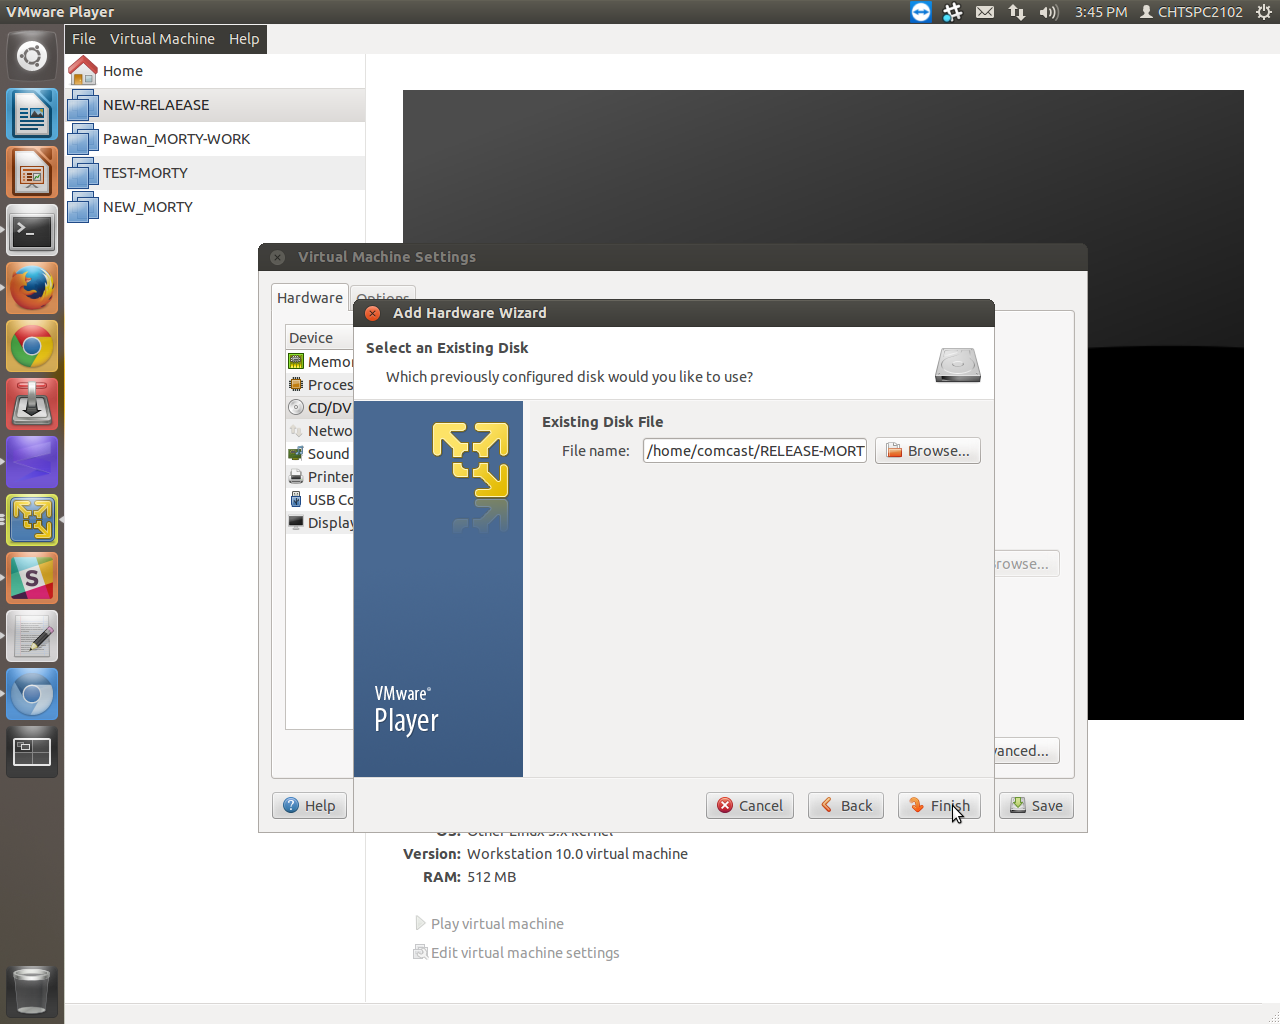Open Google Chrome from the dock
The image size is (1280, 1024).
coord(32,347)
